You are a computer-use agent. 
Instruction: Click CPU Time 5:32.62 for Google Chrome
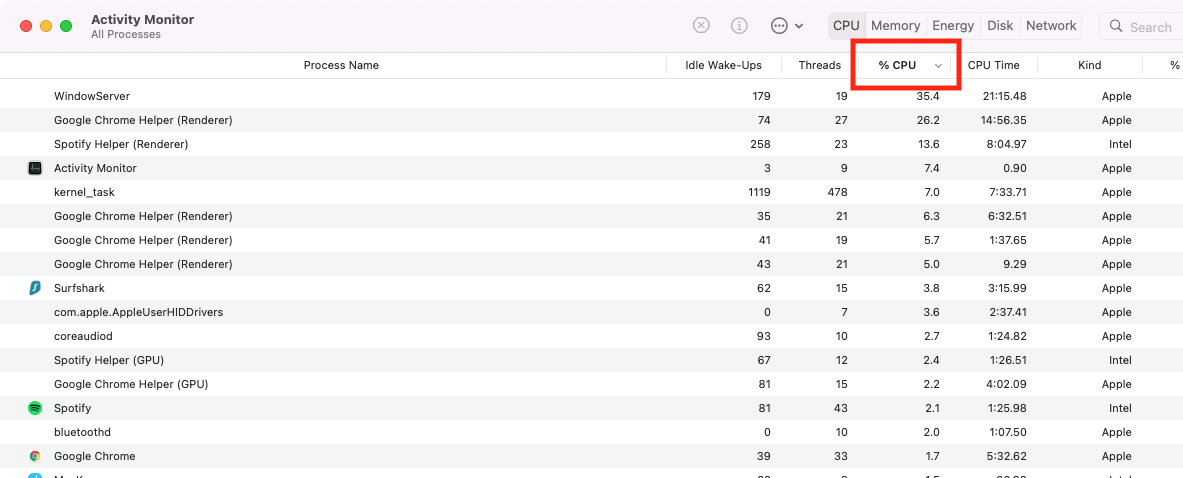(x=1007, y=456)
